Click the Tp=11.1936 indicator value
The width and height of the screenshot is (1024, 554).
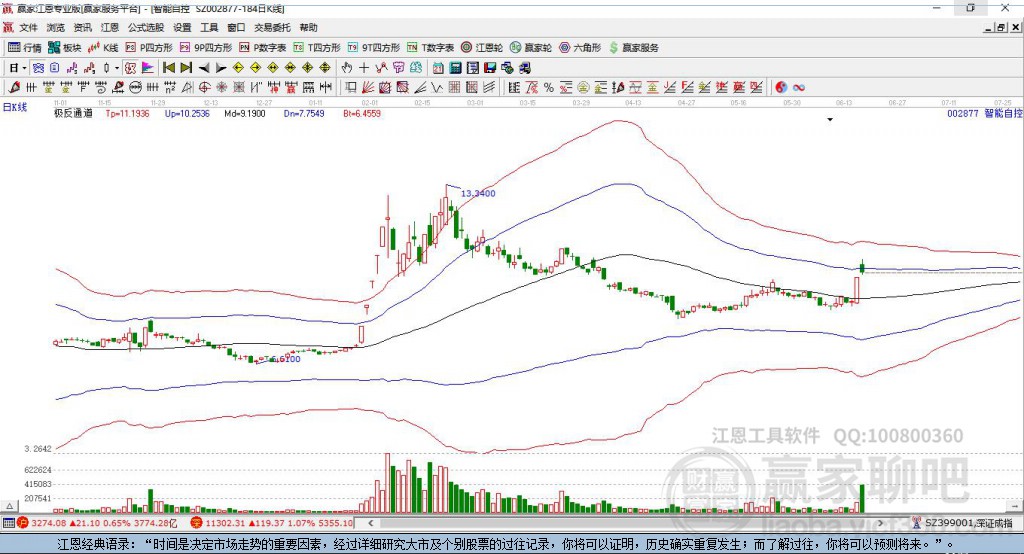[127, 114]
